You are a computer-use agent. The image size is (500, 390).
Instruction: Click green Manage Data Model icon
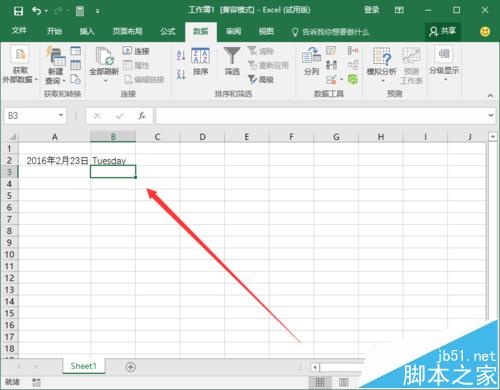tap(353, 79)
